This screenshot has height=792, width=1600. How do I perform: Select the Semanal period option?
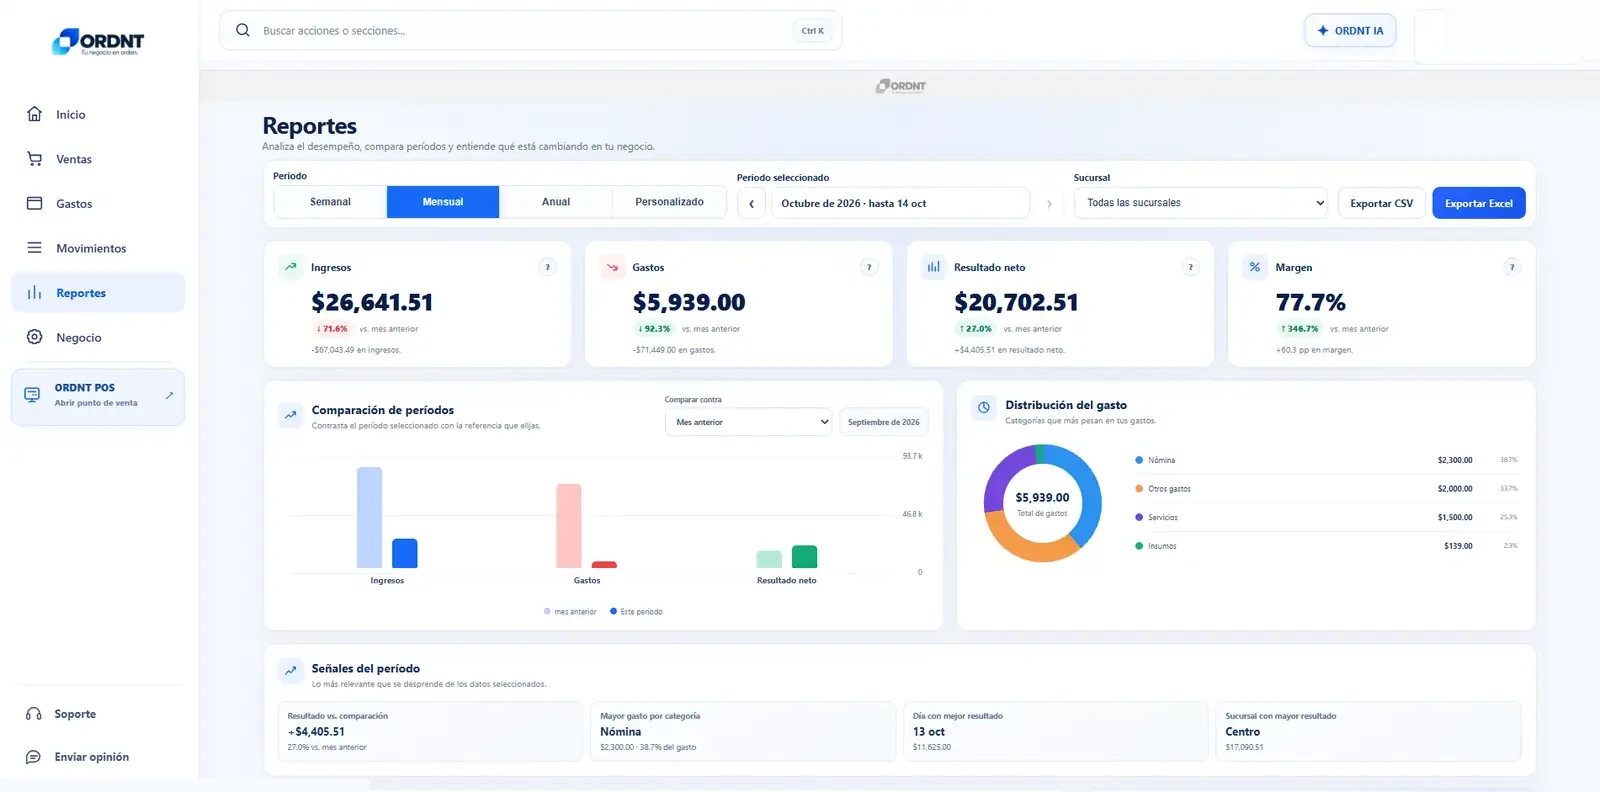coord(330,202)
